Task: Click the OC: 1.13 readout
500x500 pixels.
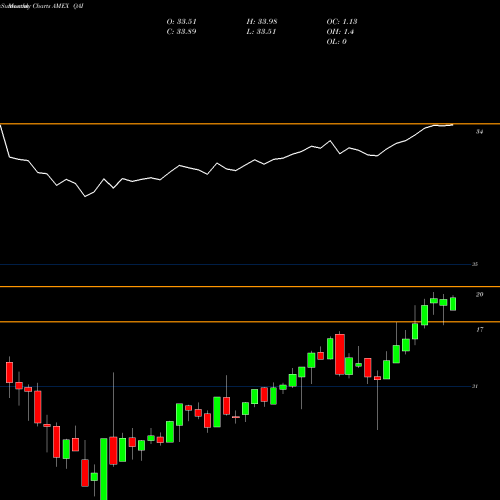Action: 342,22
